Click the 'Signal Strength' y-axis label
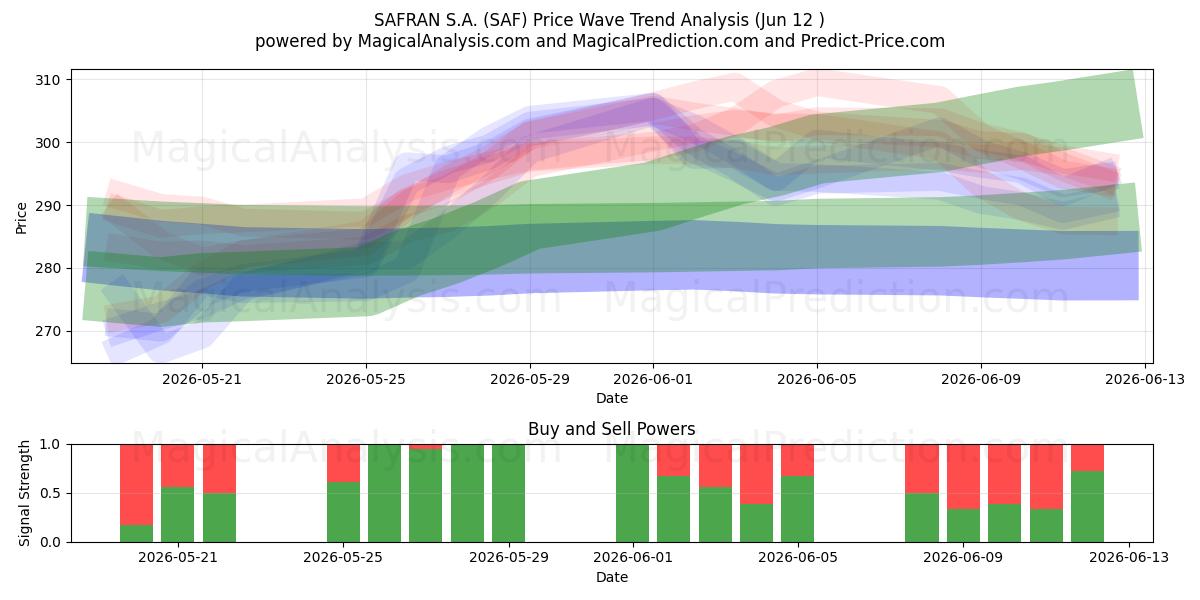Screen dimensions: 1200x600 26,493
